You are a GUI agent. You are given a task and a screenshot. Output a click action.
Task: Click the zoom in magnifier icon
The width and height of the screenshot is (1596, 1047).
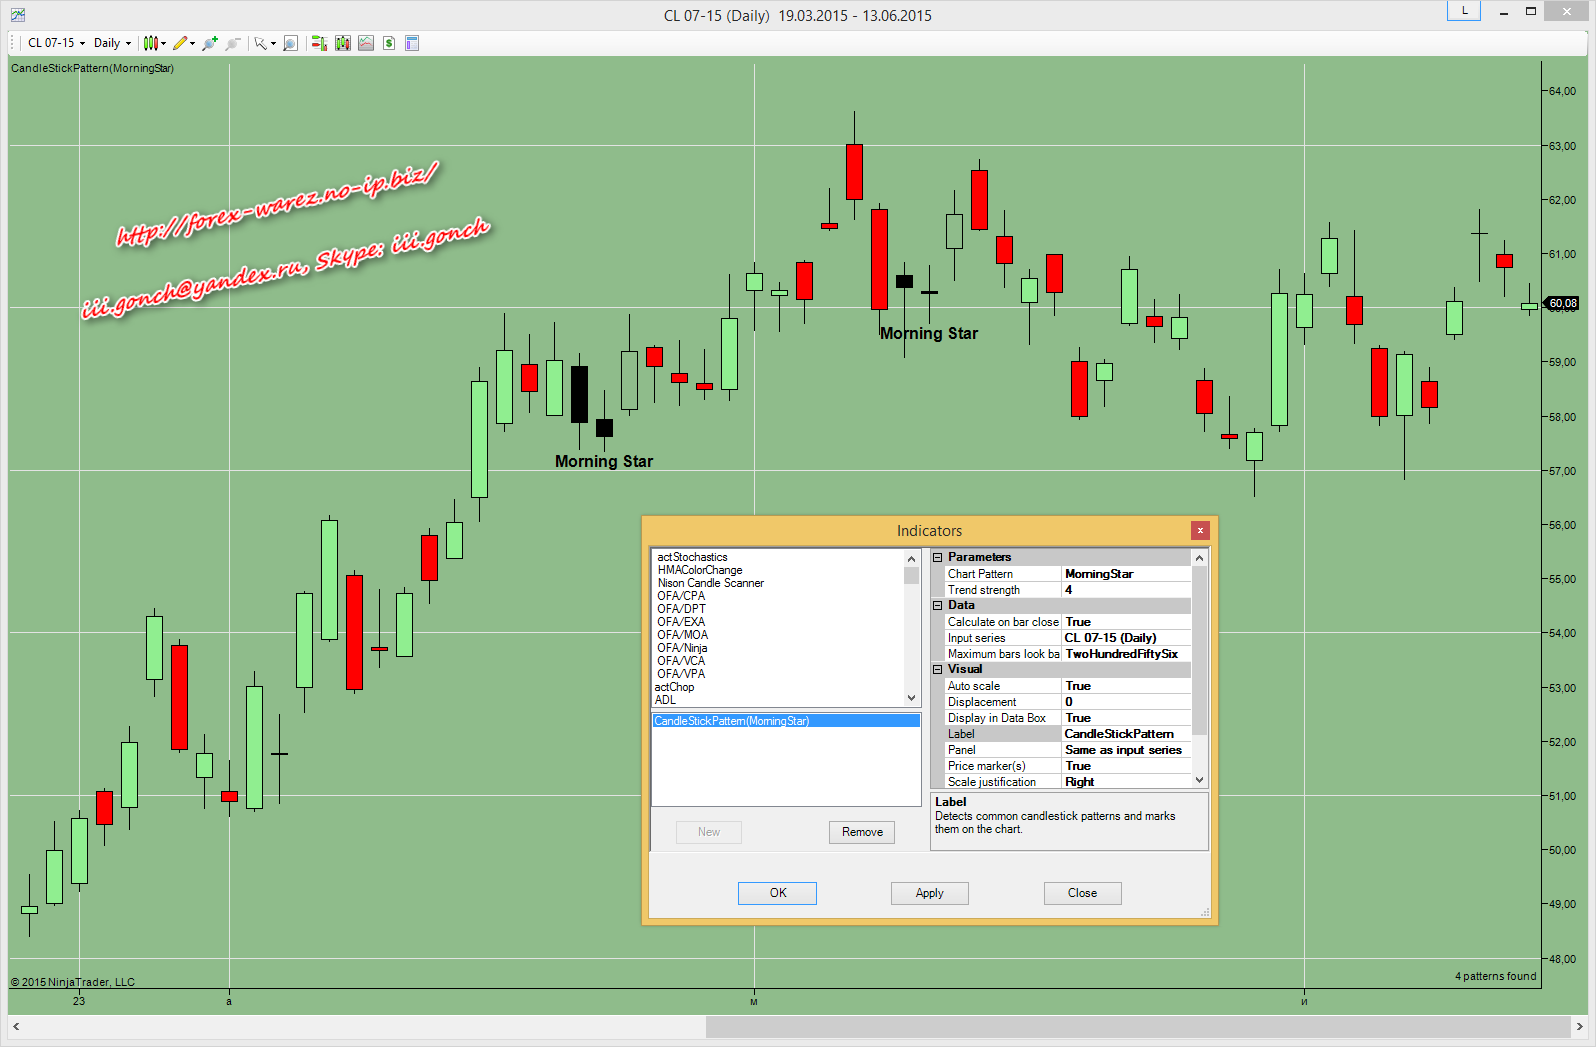tap(209, 43)
